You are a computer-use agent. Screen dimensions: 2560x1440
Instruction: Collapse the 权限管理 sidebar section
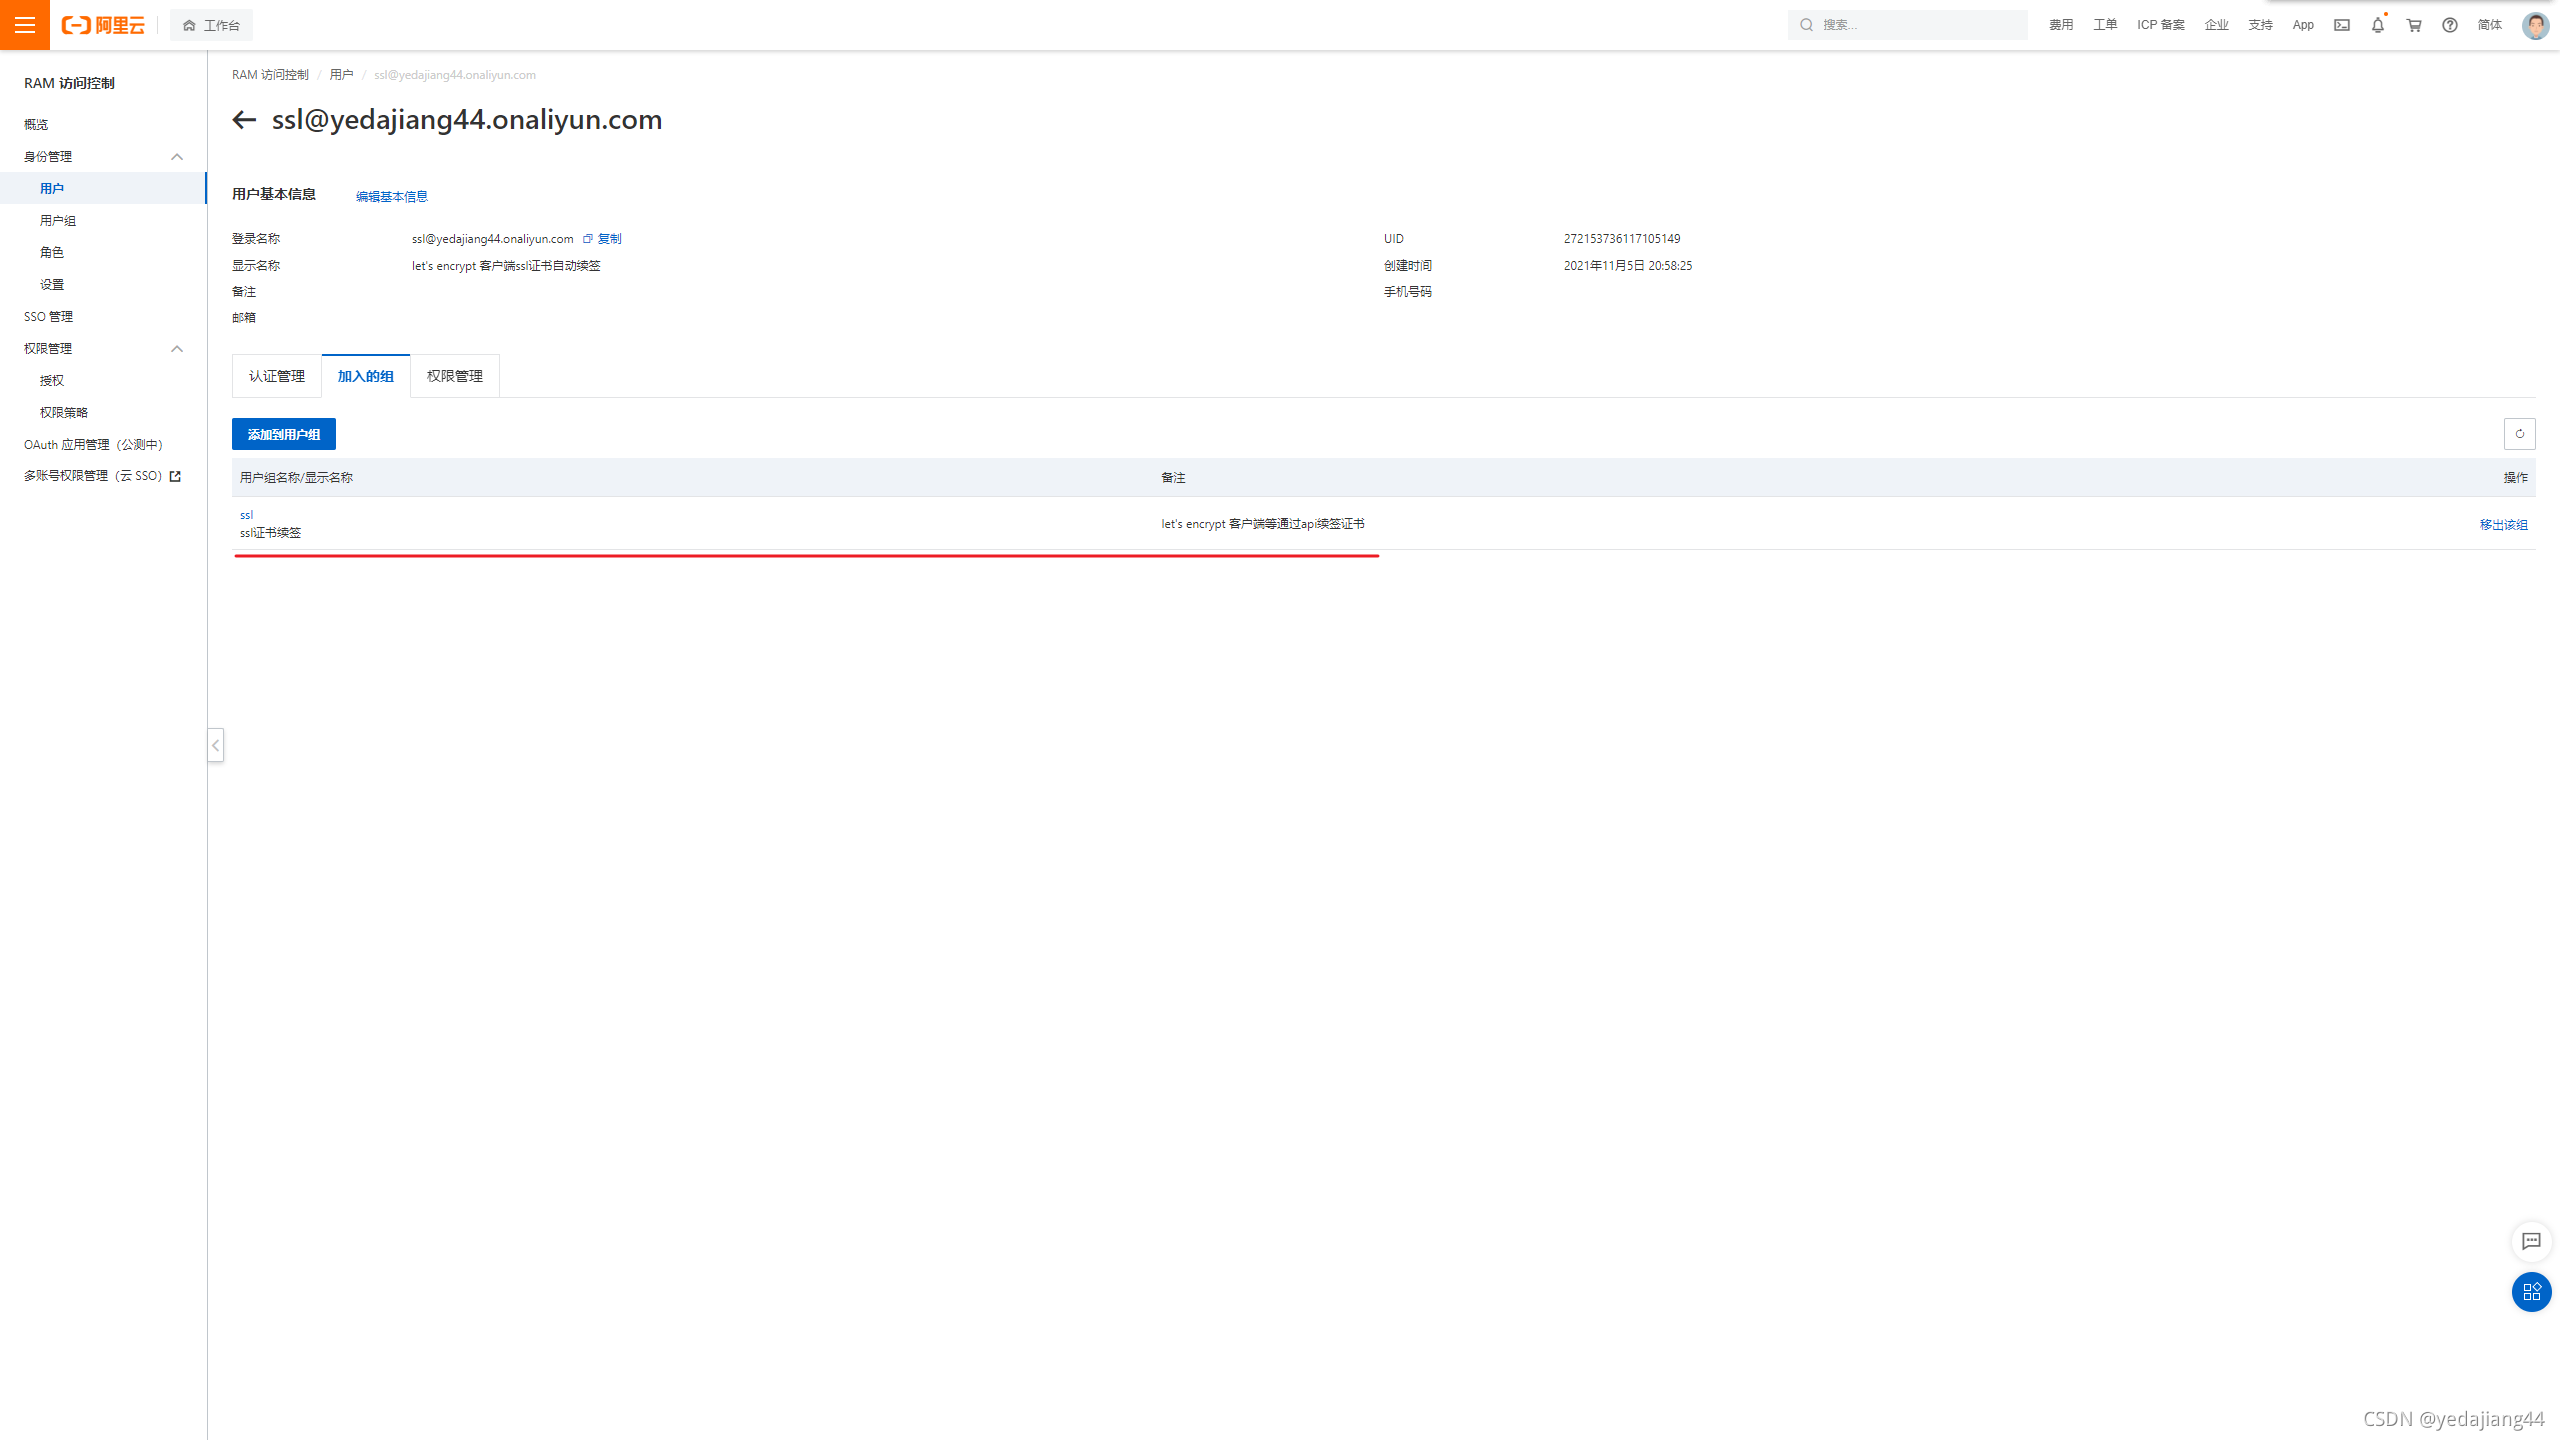coord(177,348)
